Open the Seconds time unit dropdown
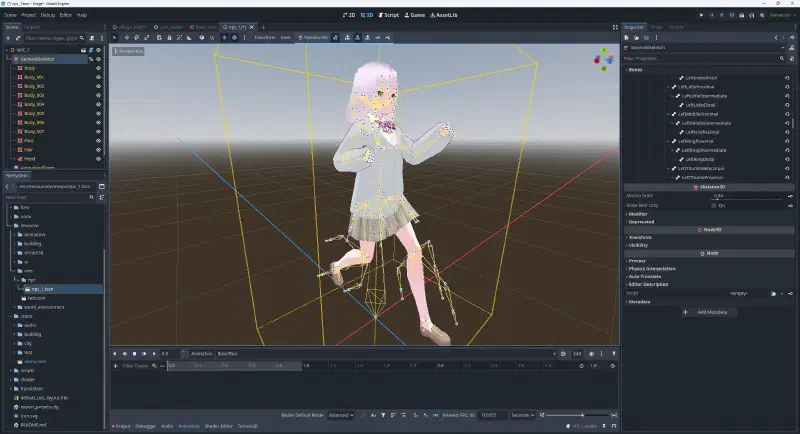This screenshot has height=434, width=800. 522,415
